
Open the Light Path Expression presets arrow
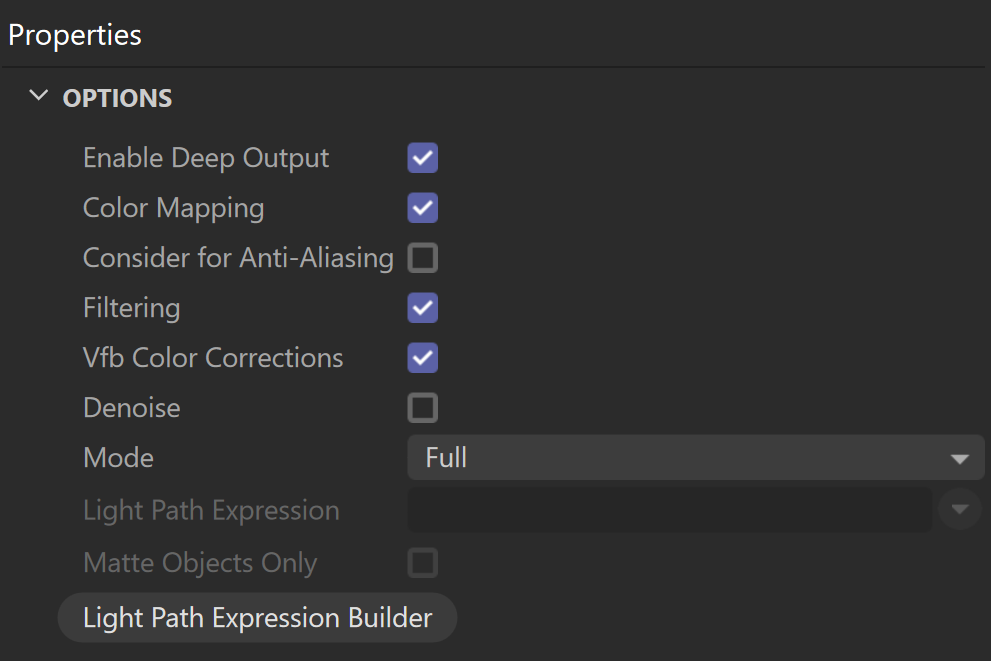959,509
